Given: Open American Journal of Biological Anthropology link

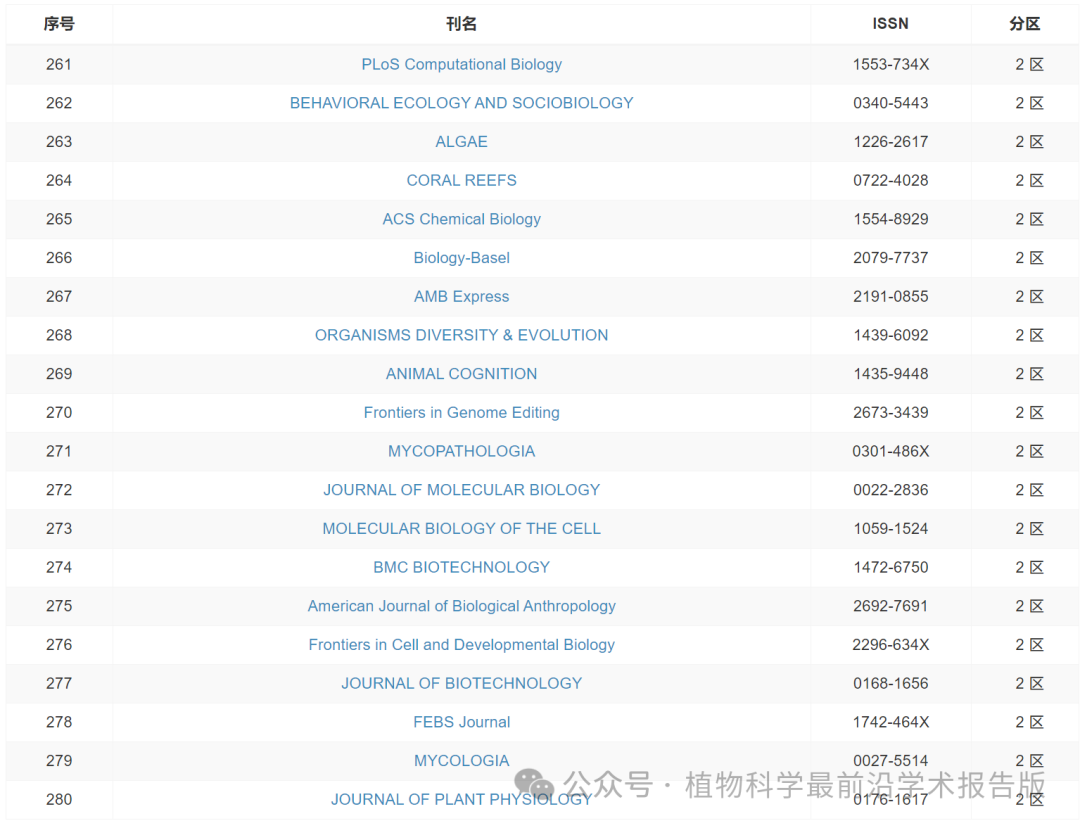Looking at the screenshot, I should [461, 606].
